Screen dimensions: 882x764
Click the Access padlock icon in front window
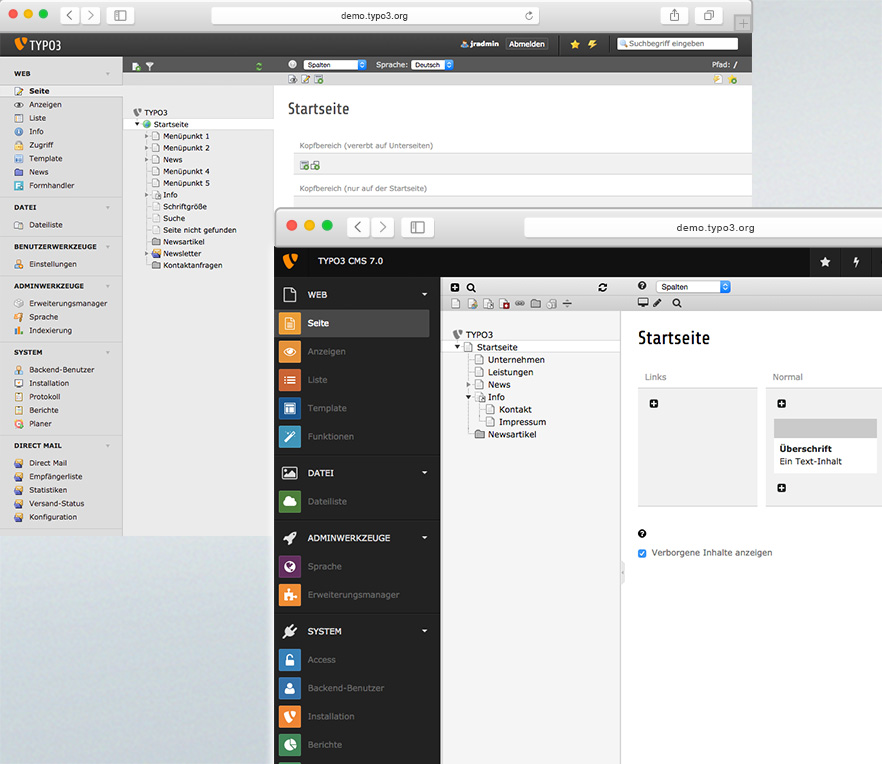(290, 660)
